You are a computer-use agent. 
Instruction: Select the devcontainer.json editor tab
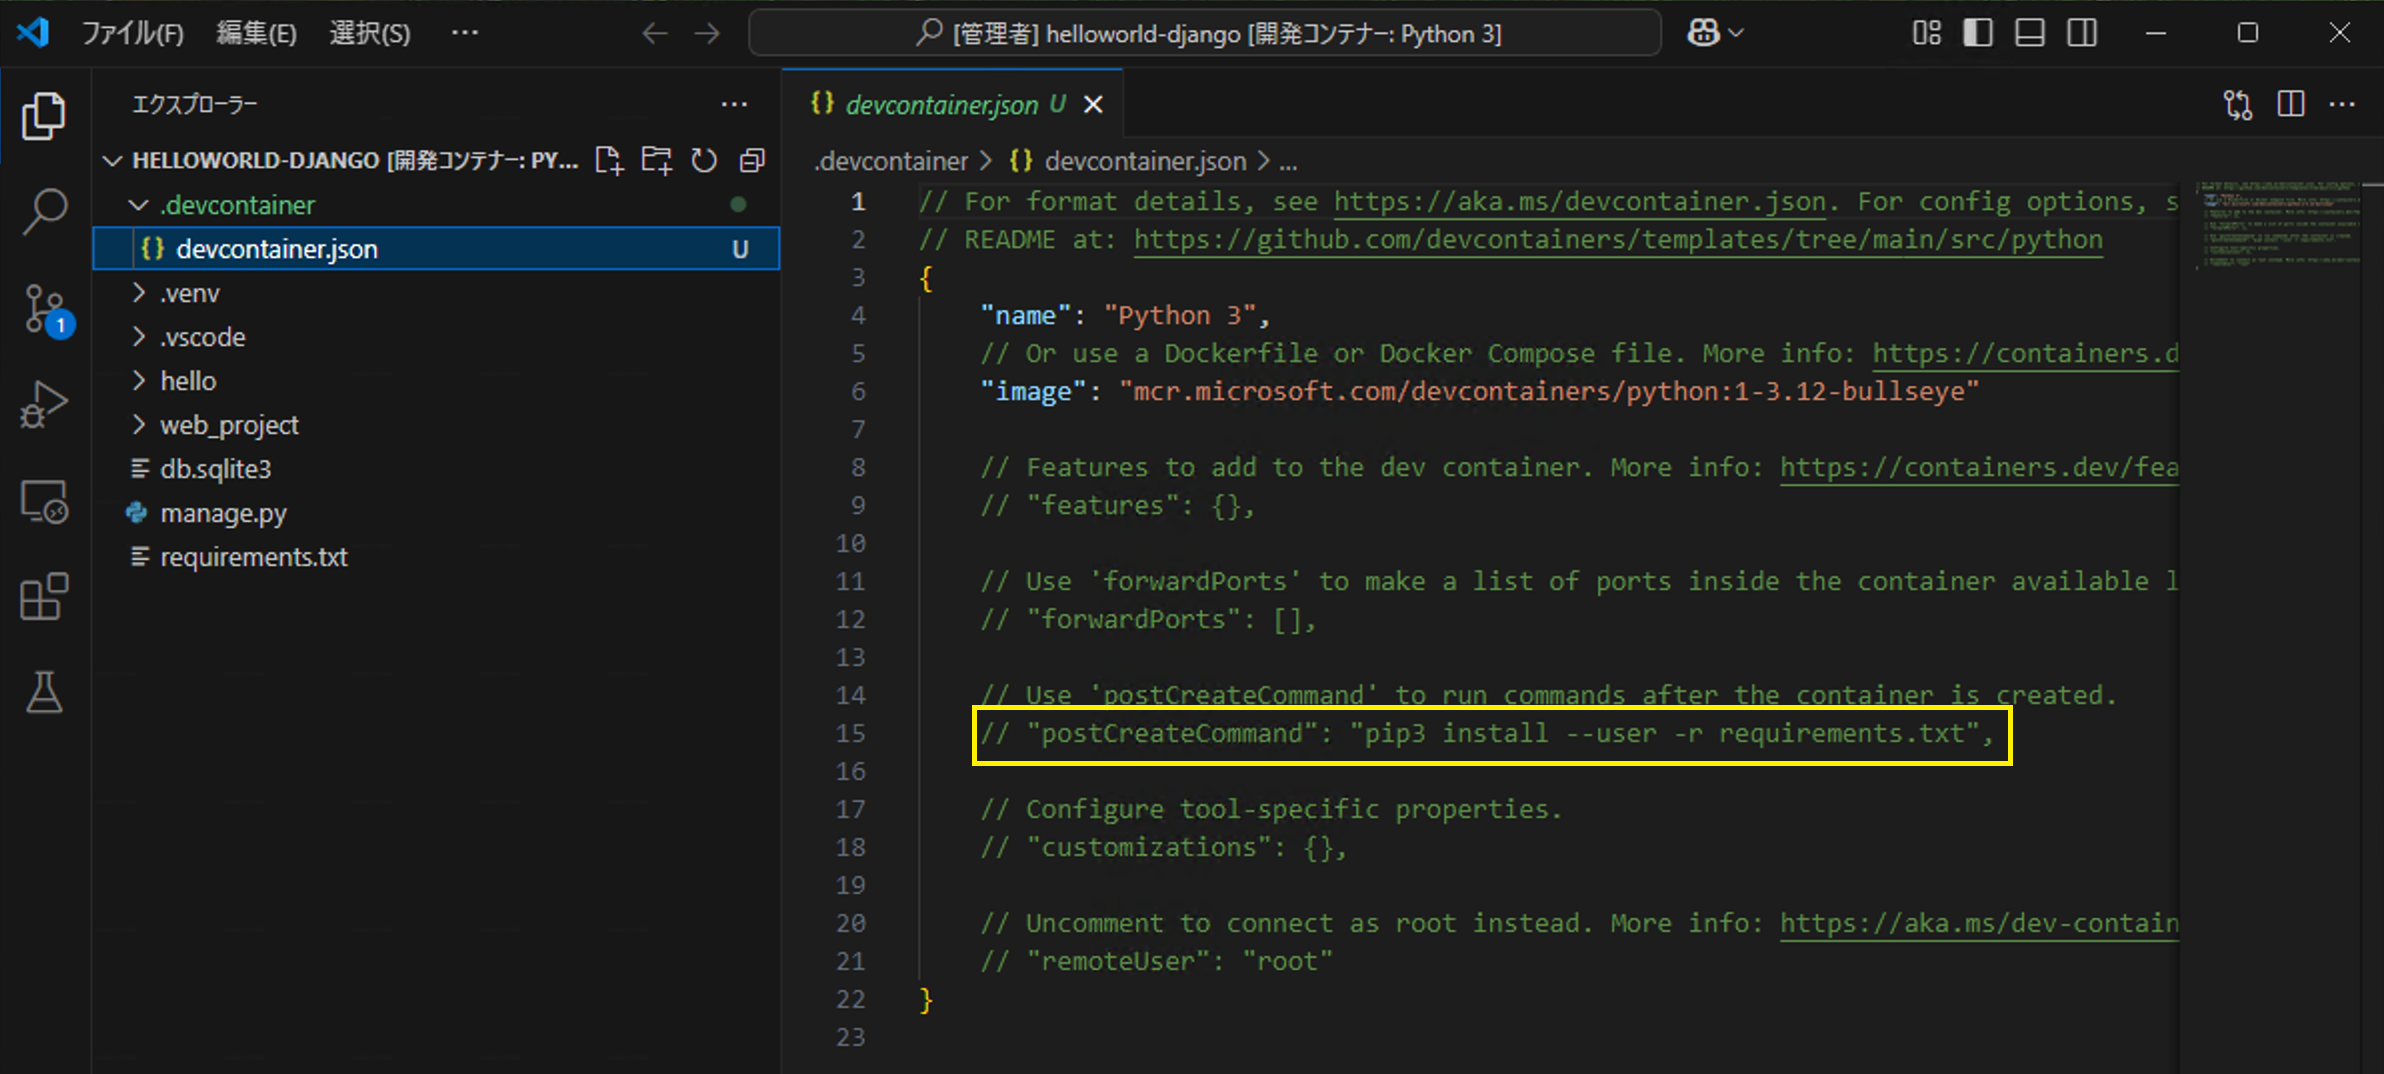point(952,104)
